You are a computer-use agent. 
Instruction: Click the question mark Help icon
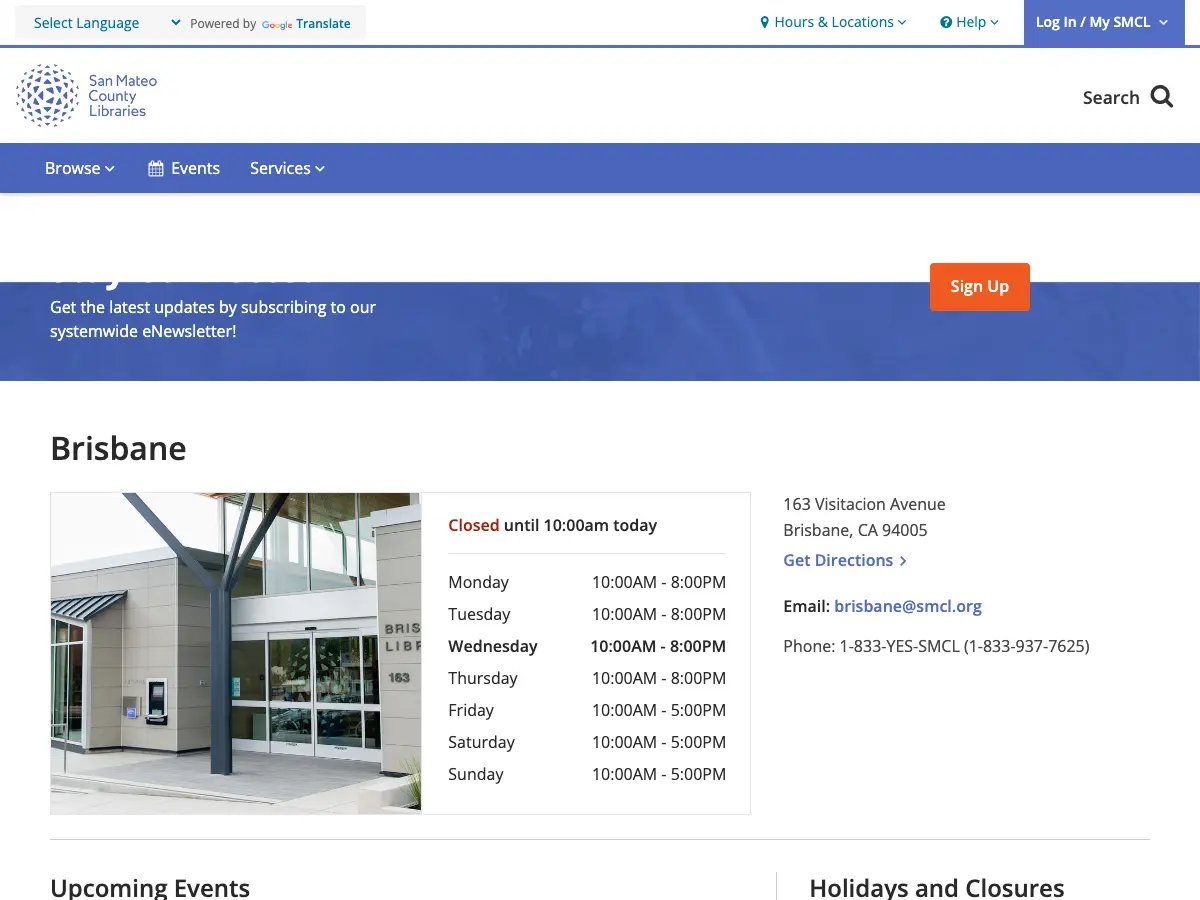946,22
